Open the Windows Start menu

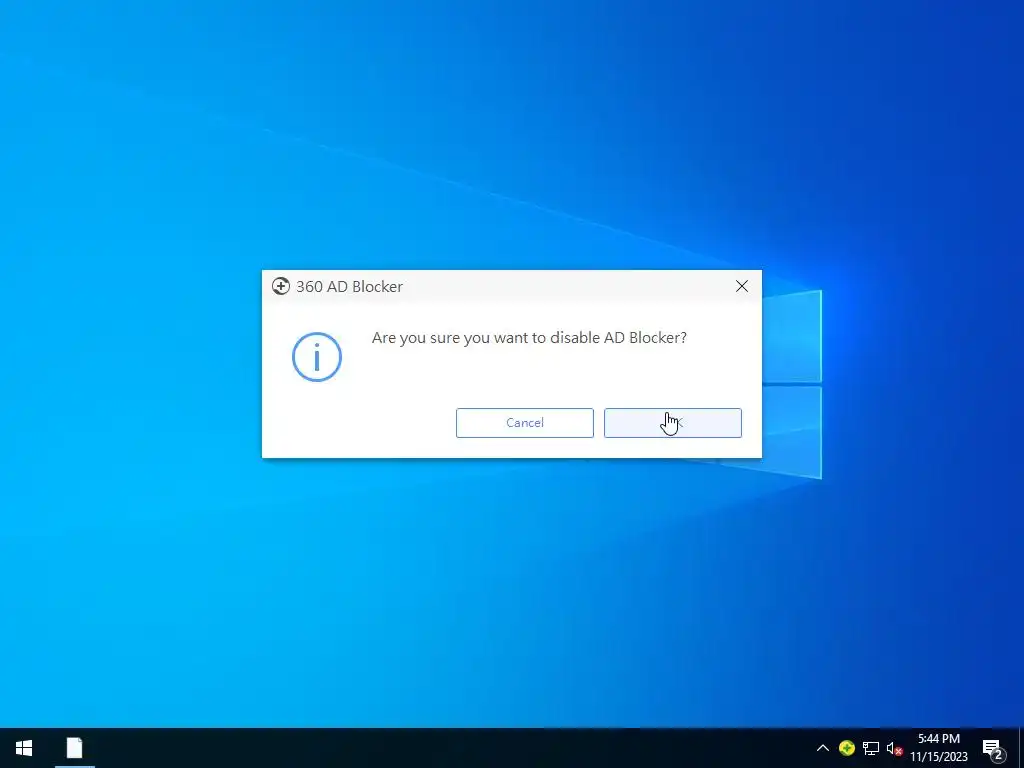pos(24,748)
